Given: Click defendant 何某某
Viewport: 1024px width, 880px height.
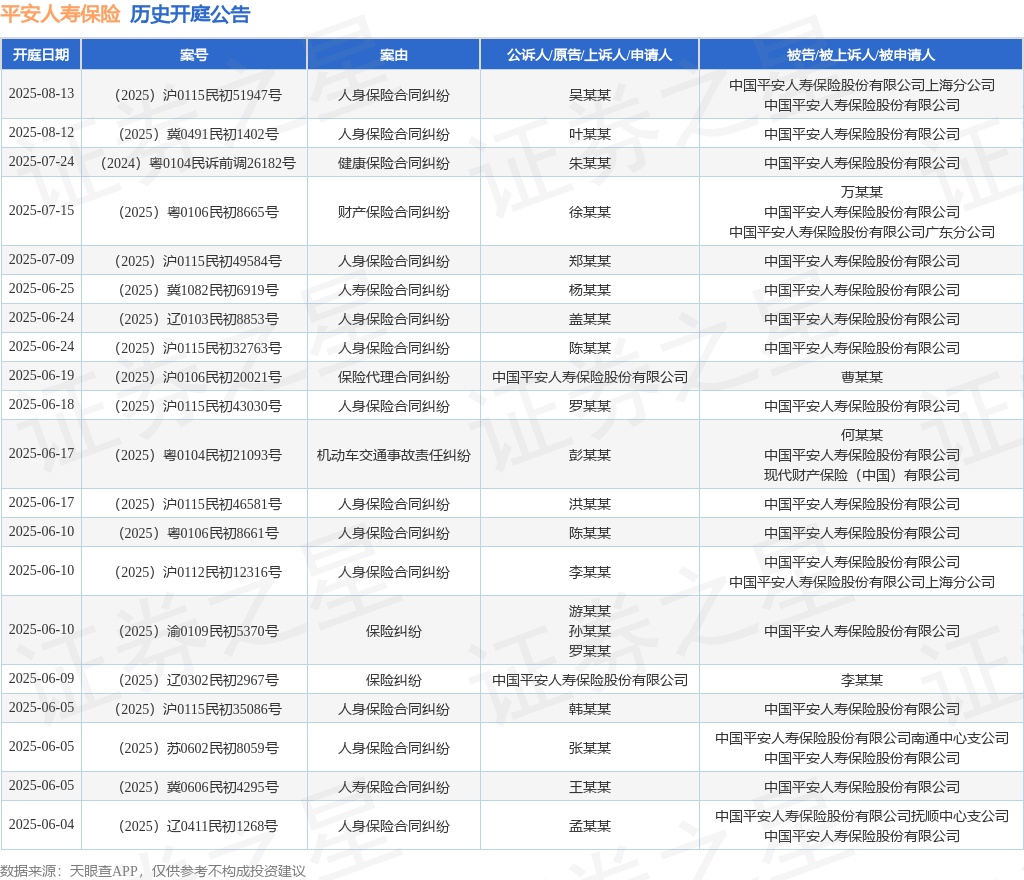Looking at the screenshot, I should [x=862, y=435].
